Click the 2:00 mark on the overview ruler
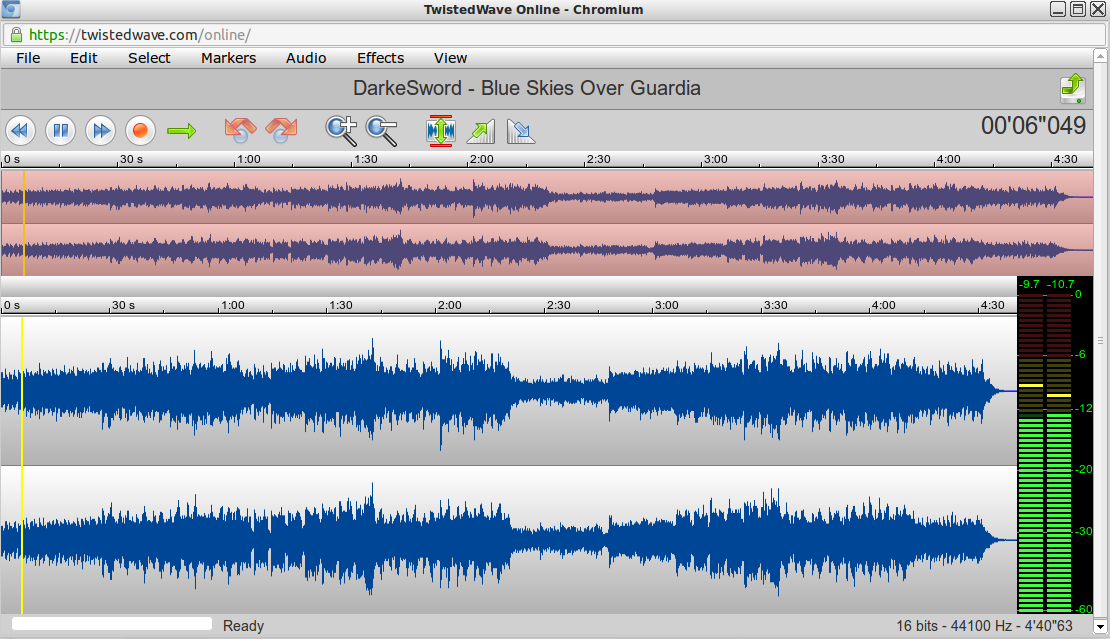The image size is (1110, 639). point(482,160)
